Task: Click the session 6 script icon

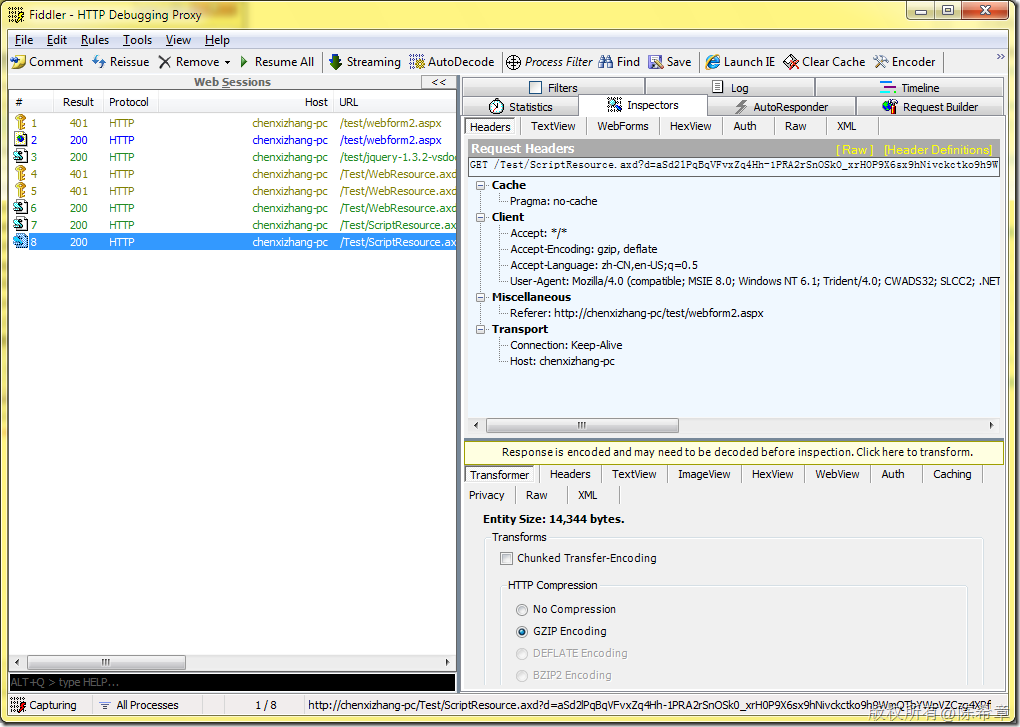Action: point(20,207)
